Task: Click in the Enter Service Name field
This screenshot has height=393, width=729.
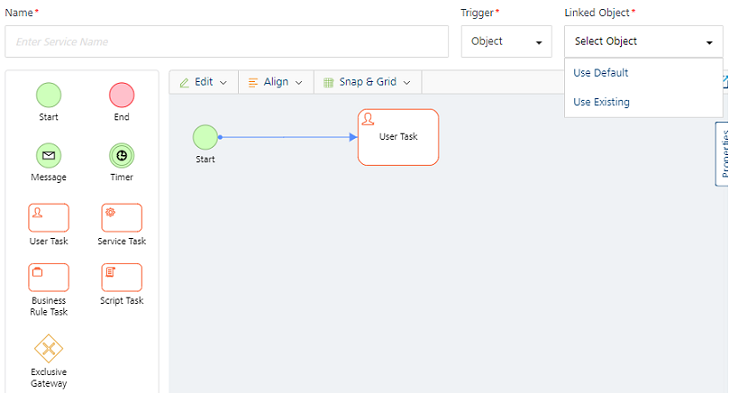Action: pyautogui.click(x=227, y=42)
